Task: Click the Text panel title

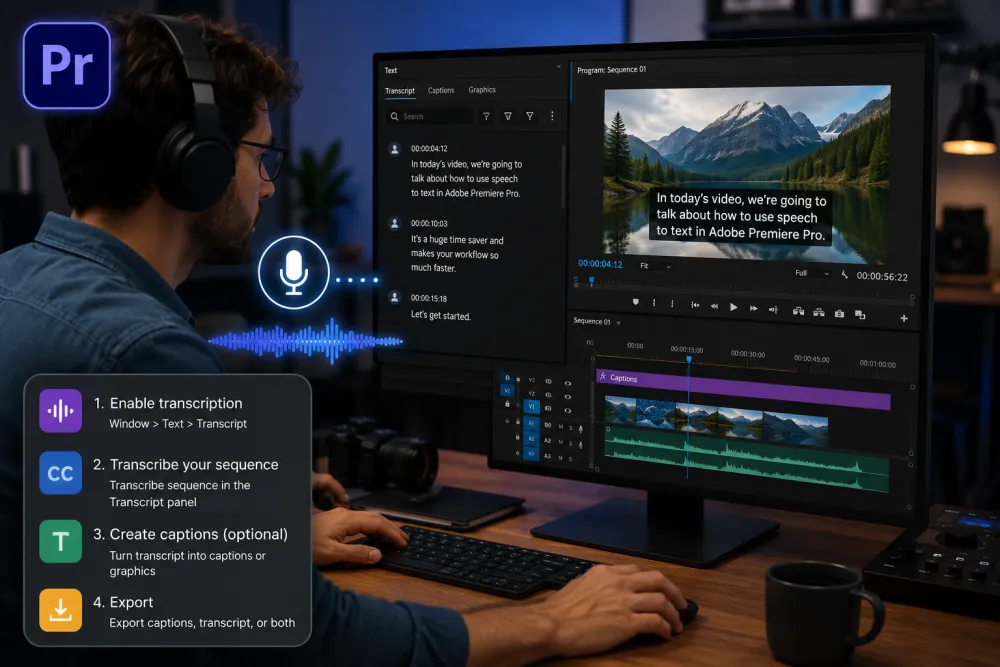Action: pyautogui.click(x=390, y=70)
